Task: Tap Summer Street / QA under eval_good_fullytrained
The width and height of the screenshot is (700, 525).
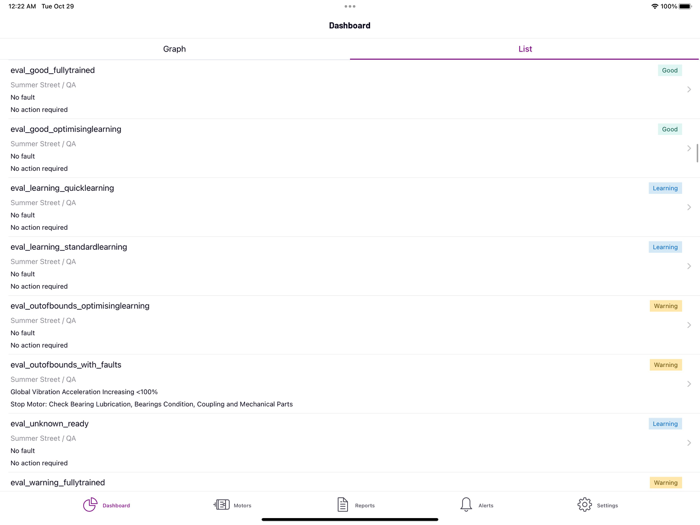Action: click(x=43, y=85)
